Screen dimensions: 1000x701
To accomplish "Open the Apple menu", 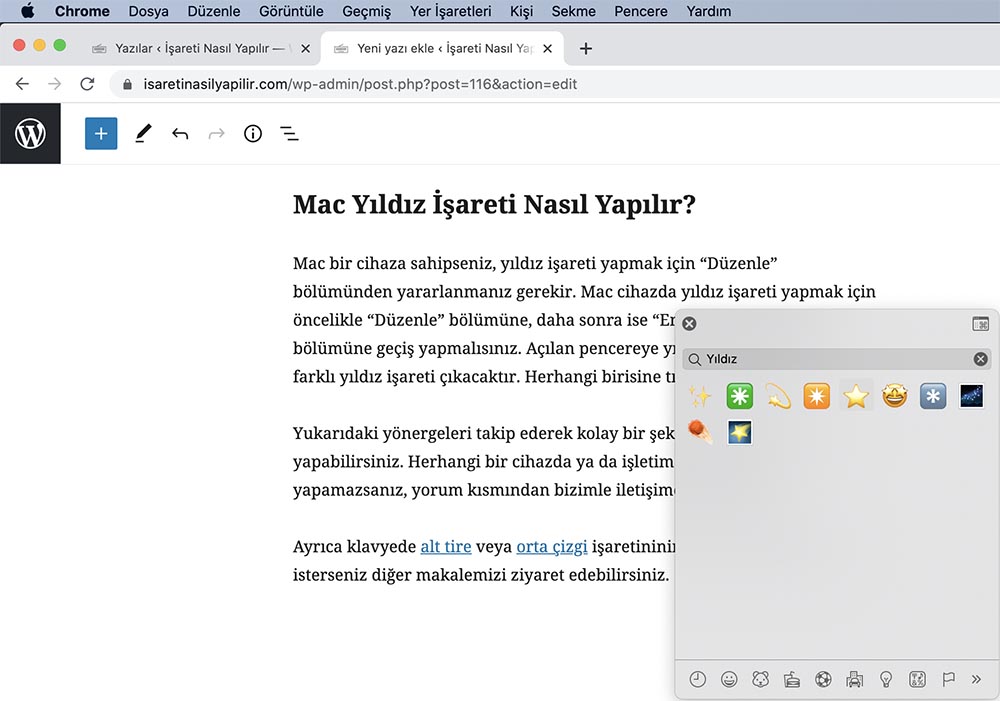I will [27, 12].
